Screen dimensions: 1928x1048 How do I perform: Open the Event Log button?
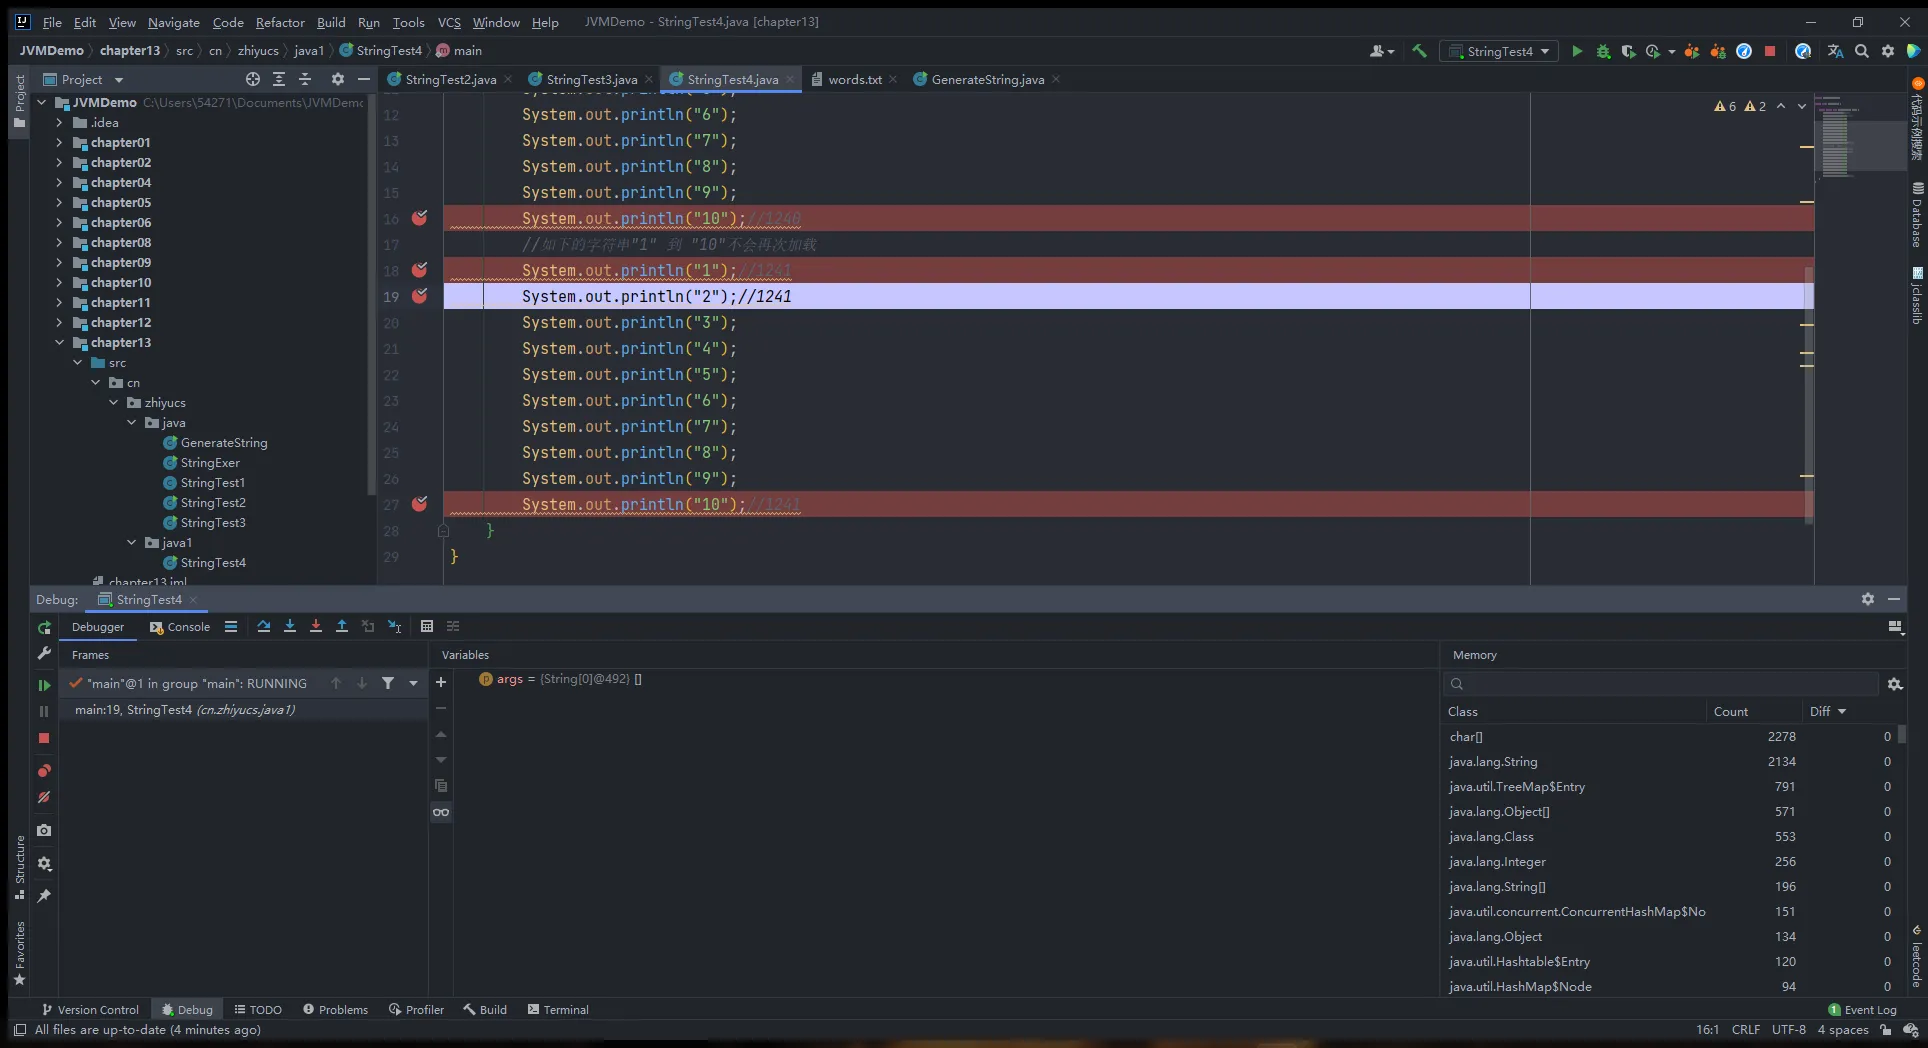(x=1862, y=1009)
